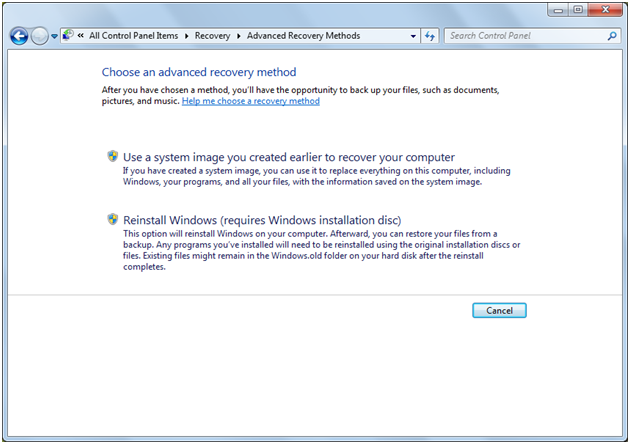The width and height of the screenshot is (630, 444).
Task: Click shield icon beside system image option
Action: (x=112, y=156)
